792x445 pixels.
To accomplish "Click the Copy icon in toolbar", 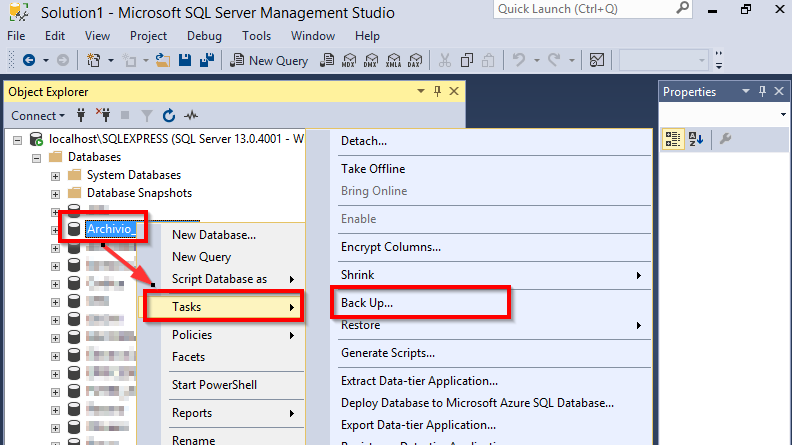I will [467, 61].
